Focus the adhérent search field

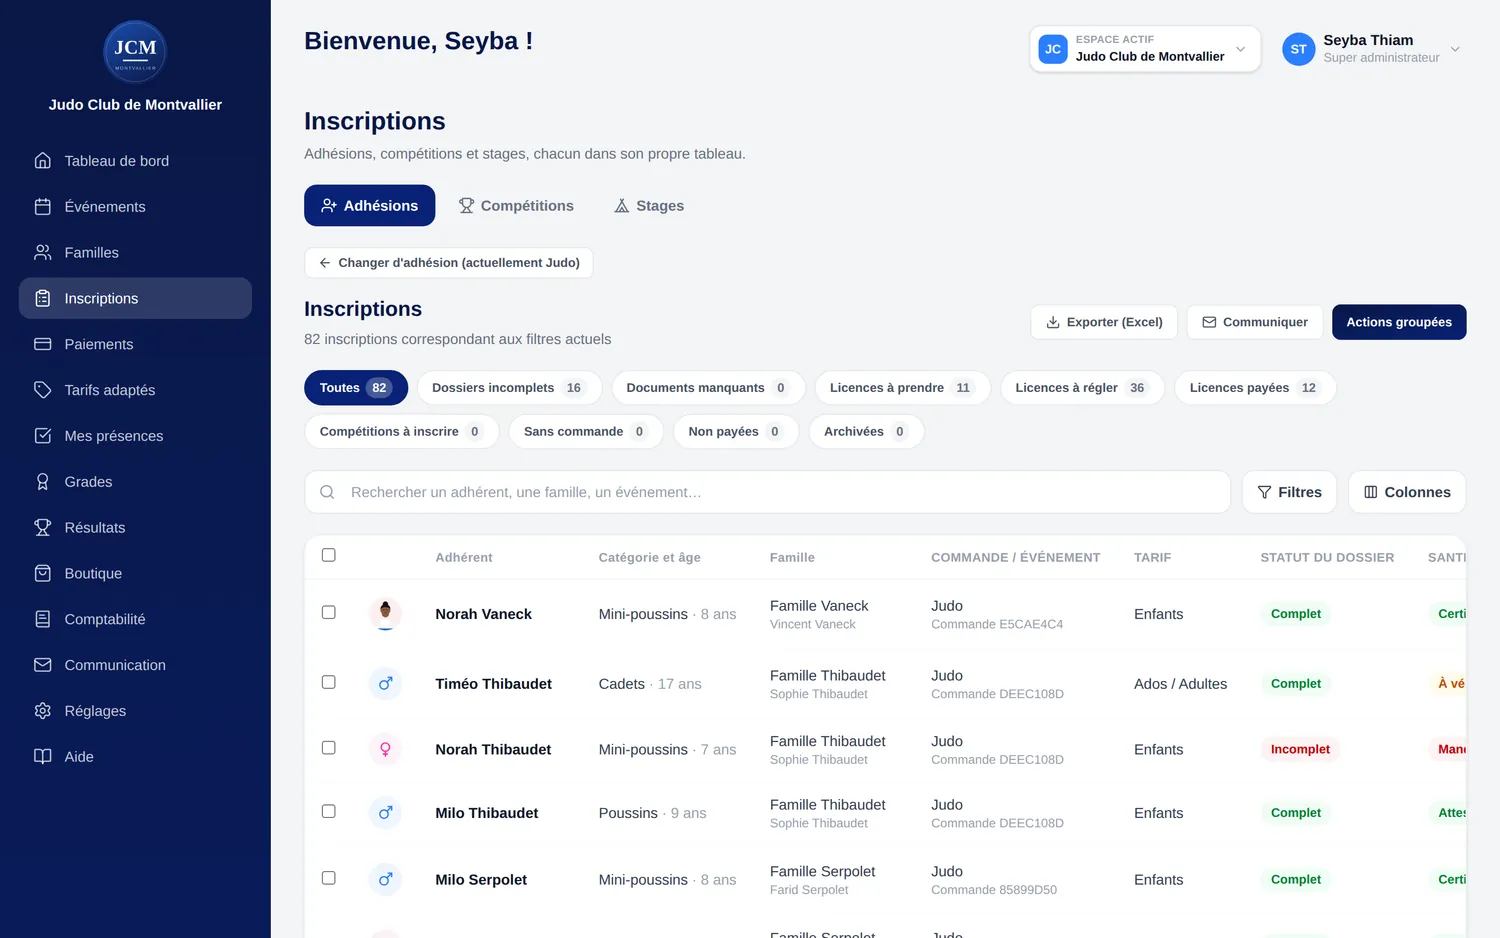coord(767,492)
